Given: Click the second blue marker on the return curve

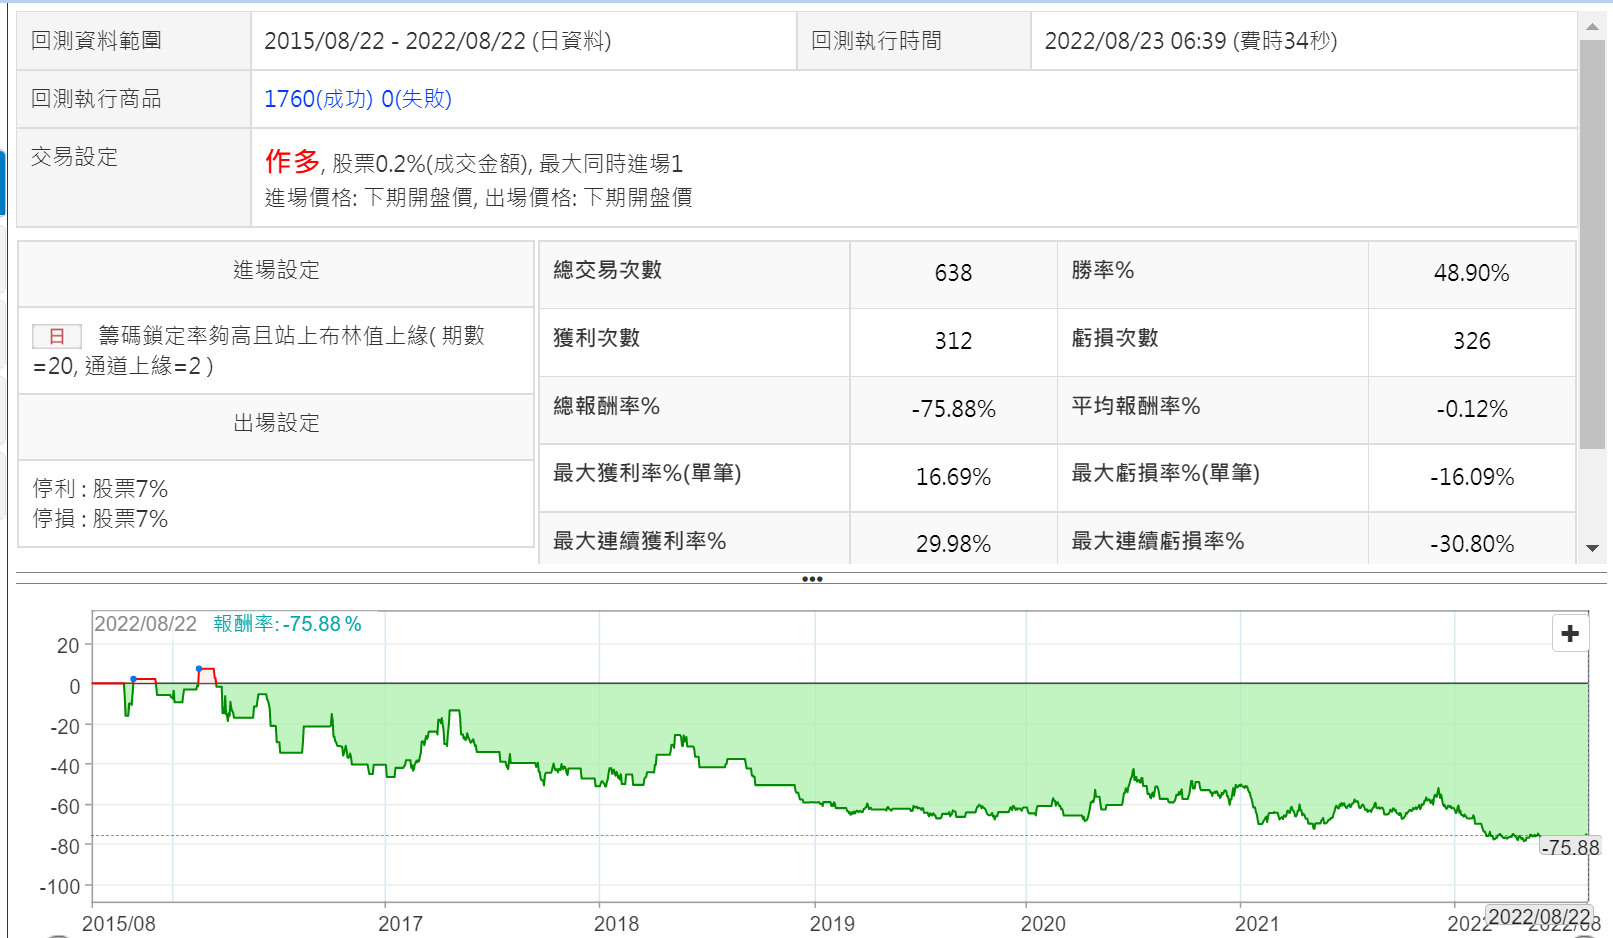Looking at the screenshot, I should point(199,668).
